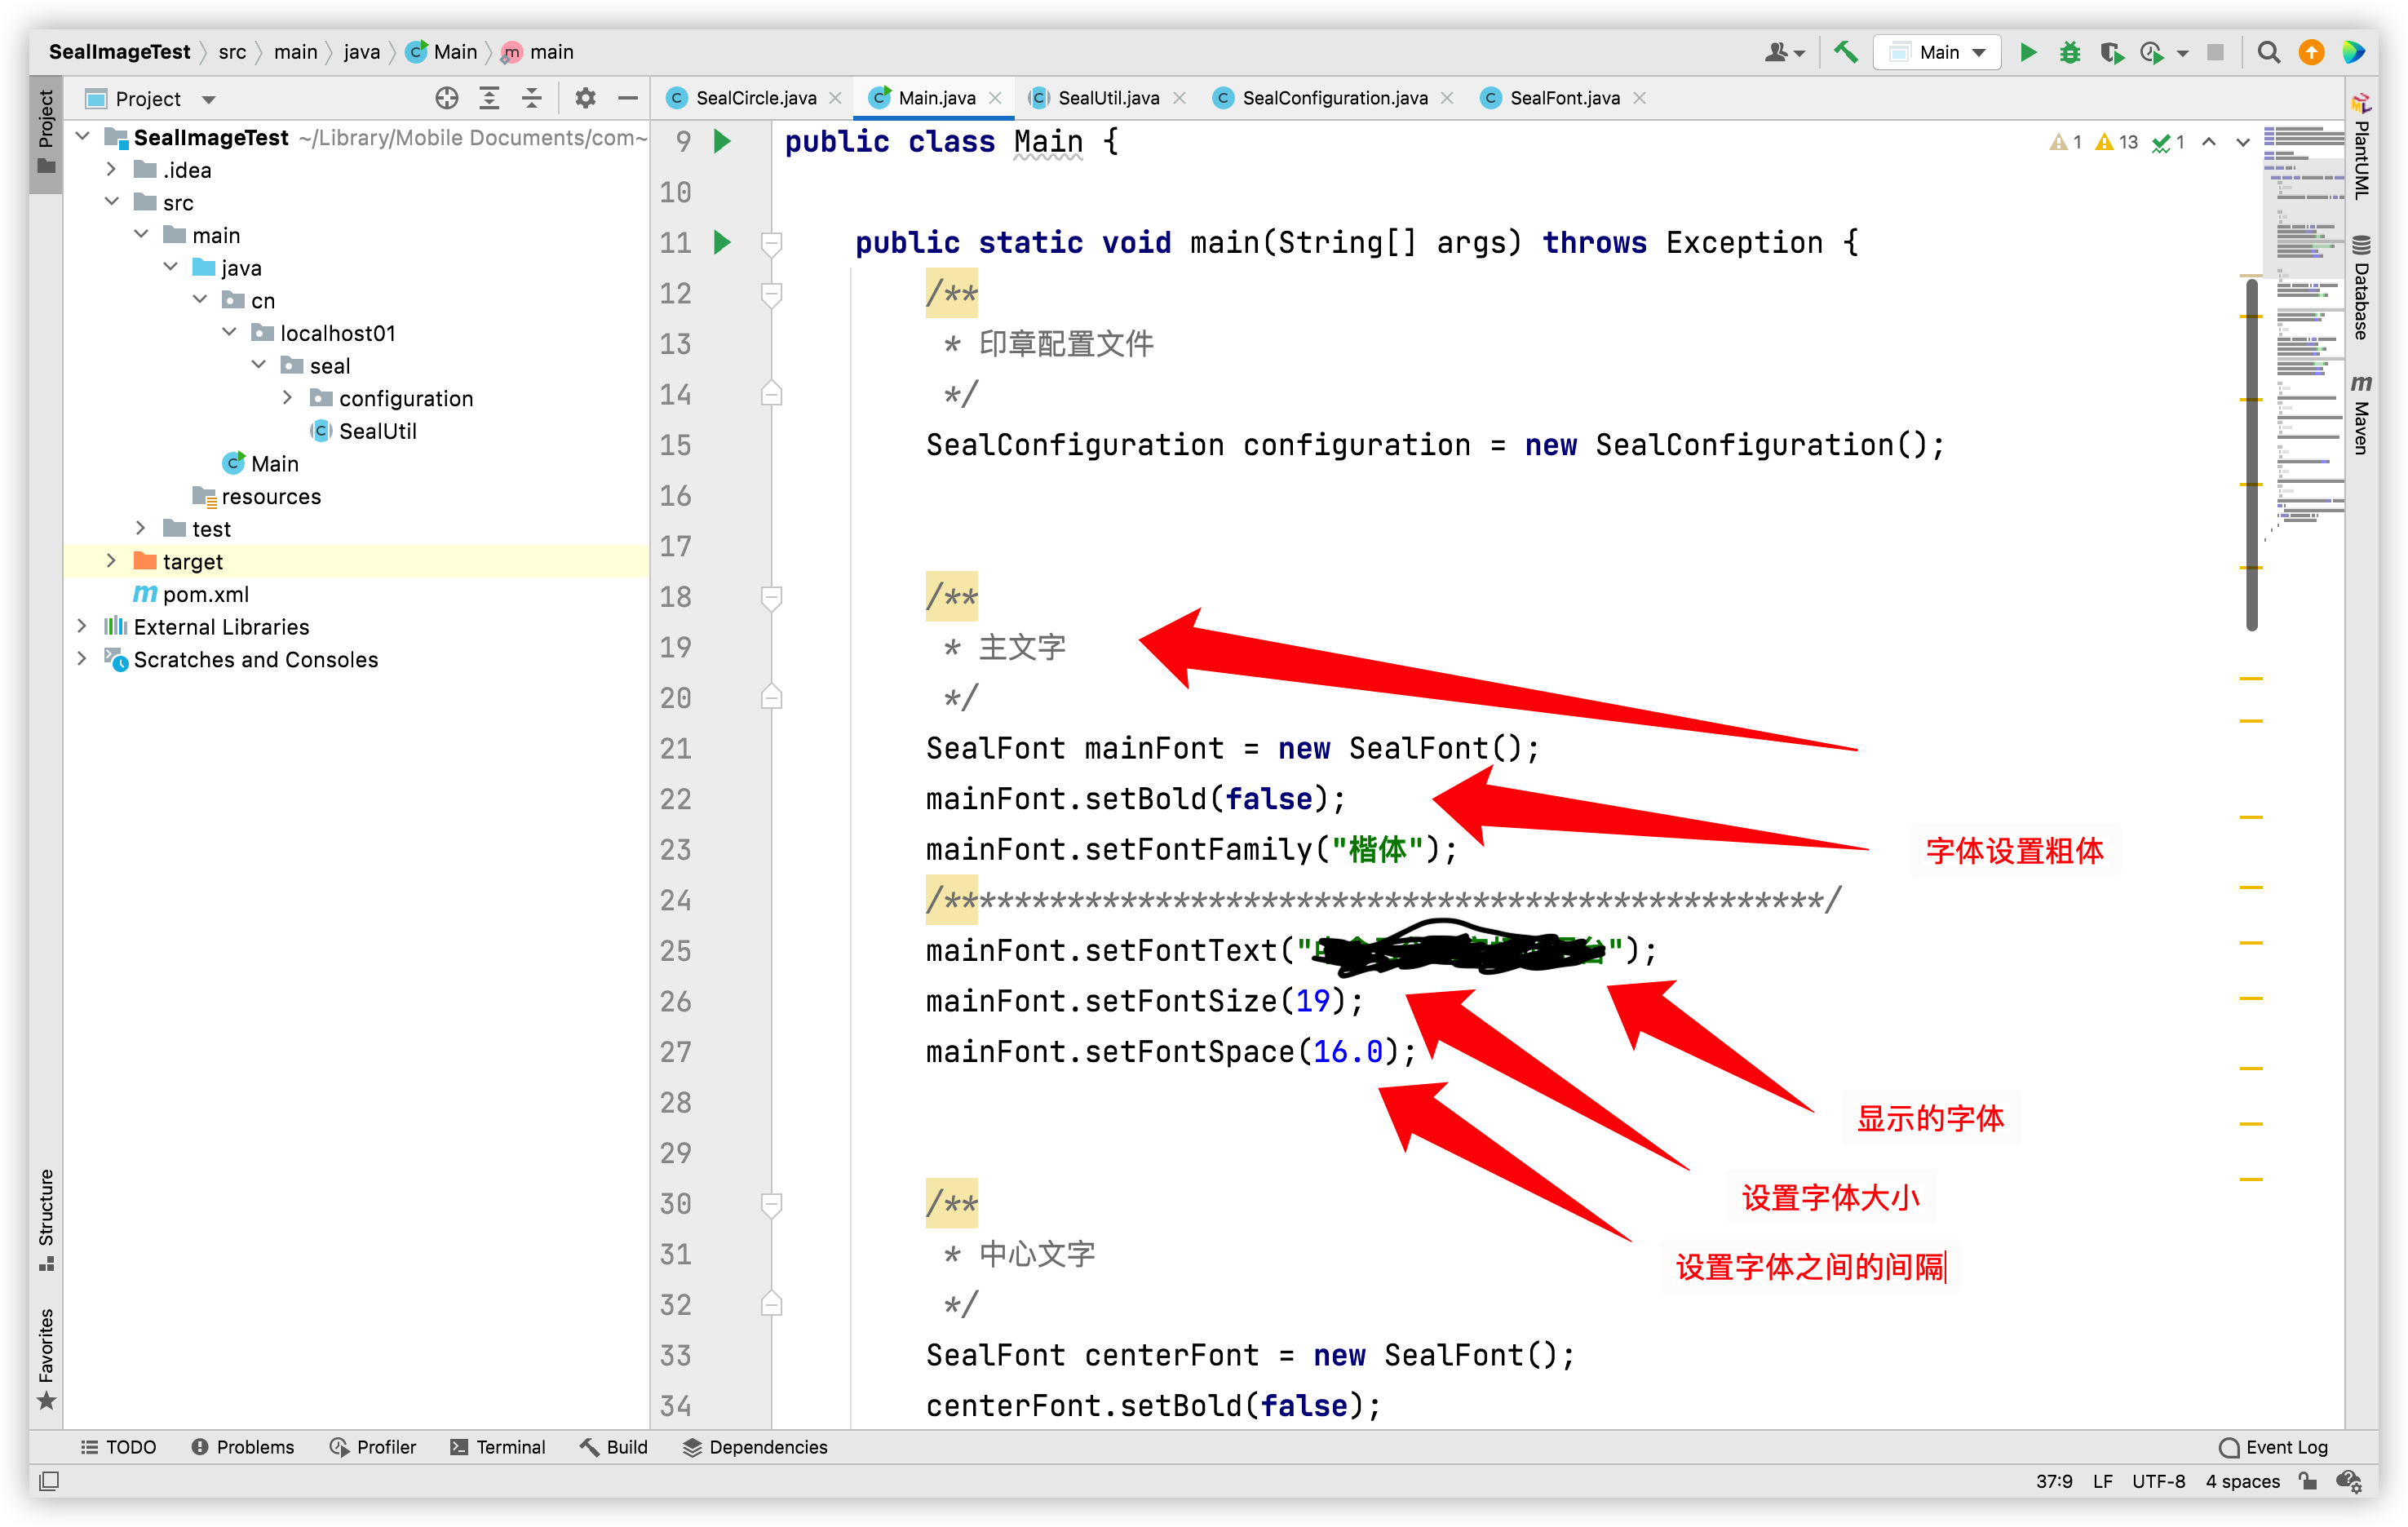Viewport: 2408px width, 1527px height.
Task: Click the user account icon in toolbar
Action: 1783,52
